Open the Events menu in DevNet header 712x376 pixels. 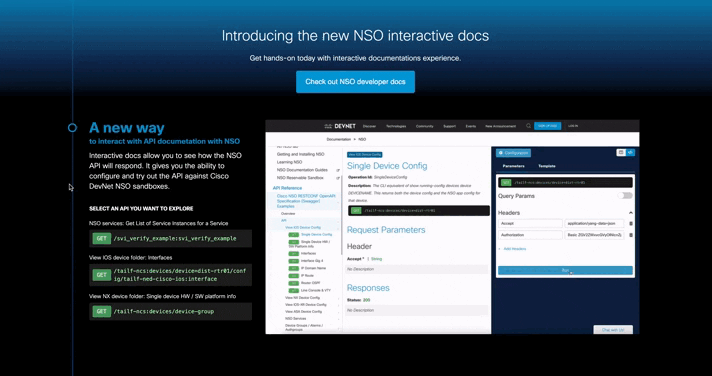click(470, 126)
